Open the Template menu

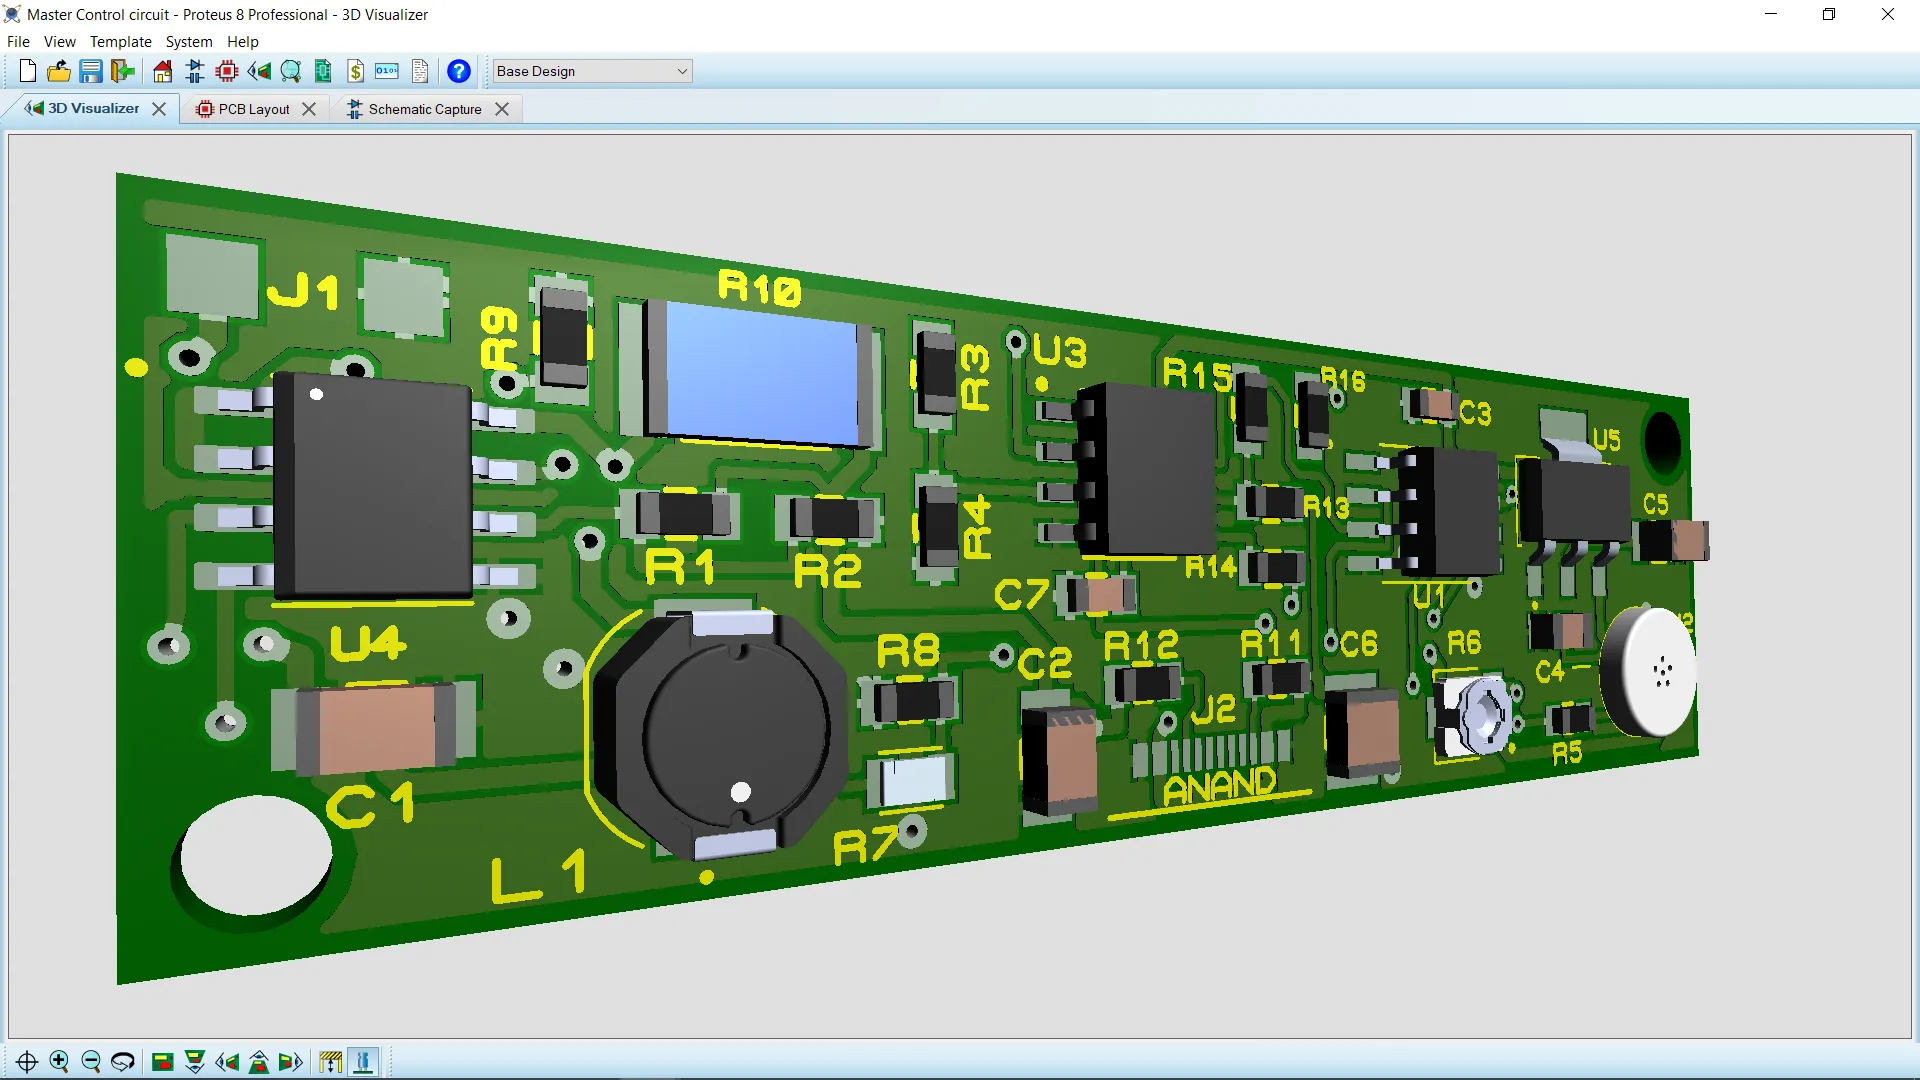[120, 41]
